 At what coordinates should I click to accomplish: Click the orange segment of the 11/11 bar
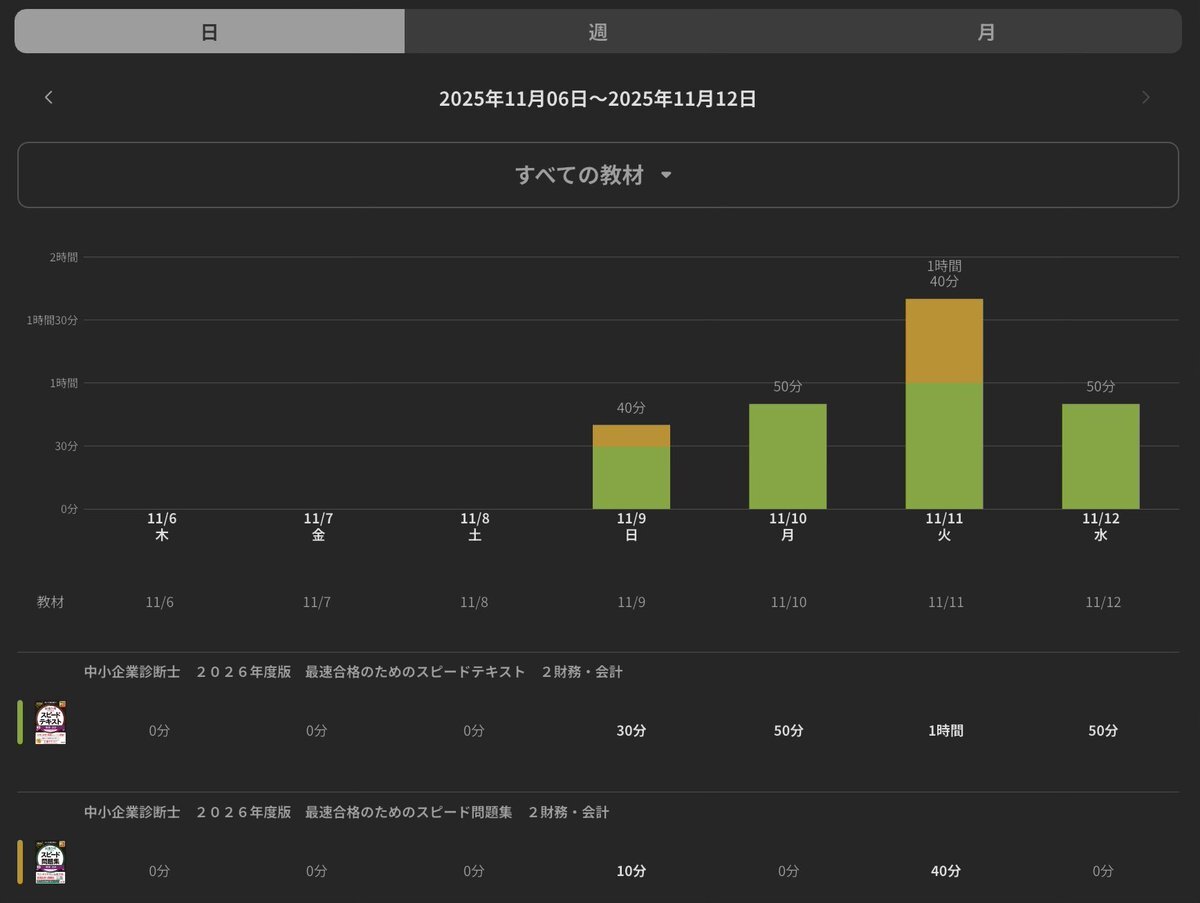tap(944, 340)
